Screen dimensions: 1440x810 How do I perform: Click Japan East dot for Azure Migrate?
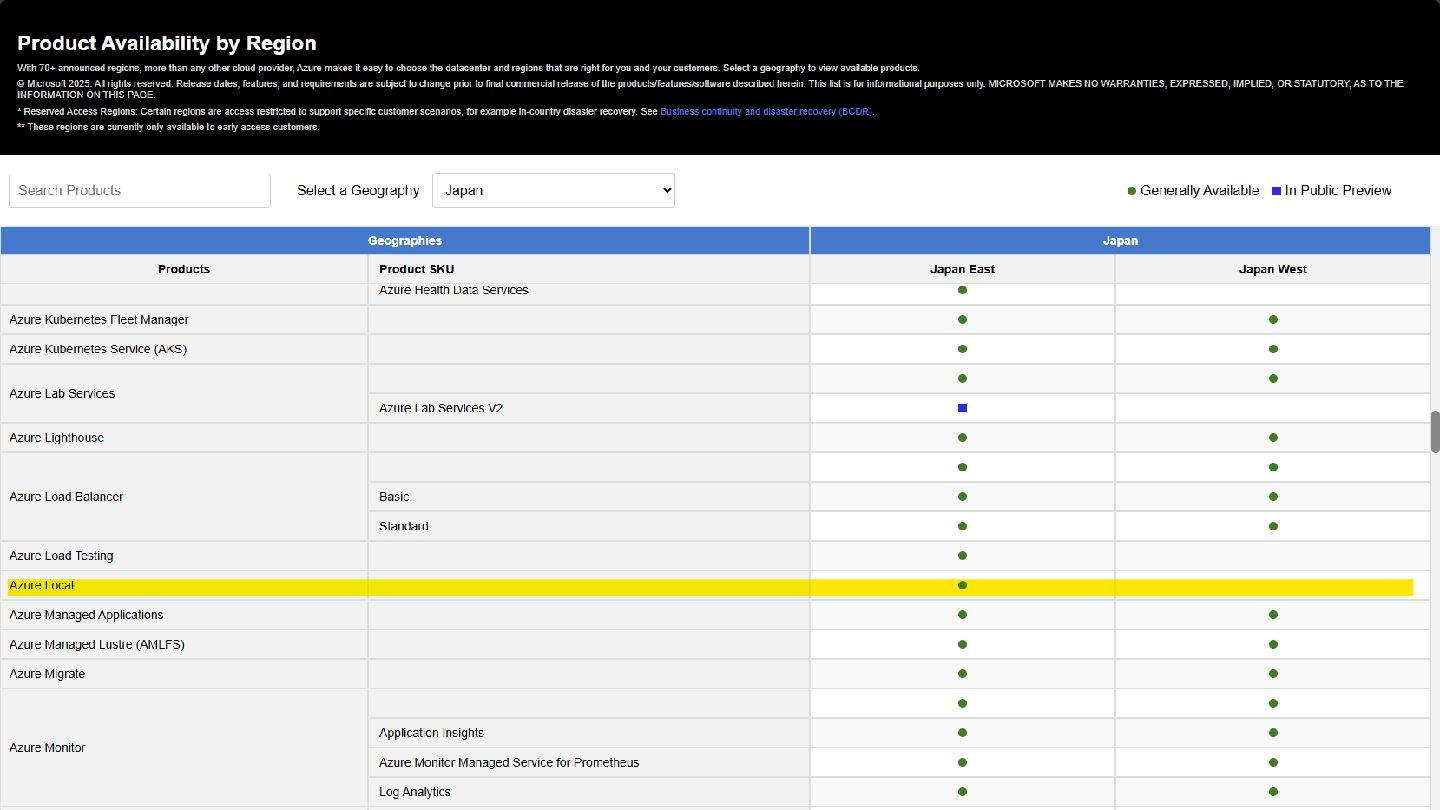(x=962, y=674)
